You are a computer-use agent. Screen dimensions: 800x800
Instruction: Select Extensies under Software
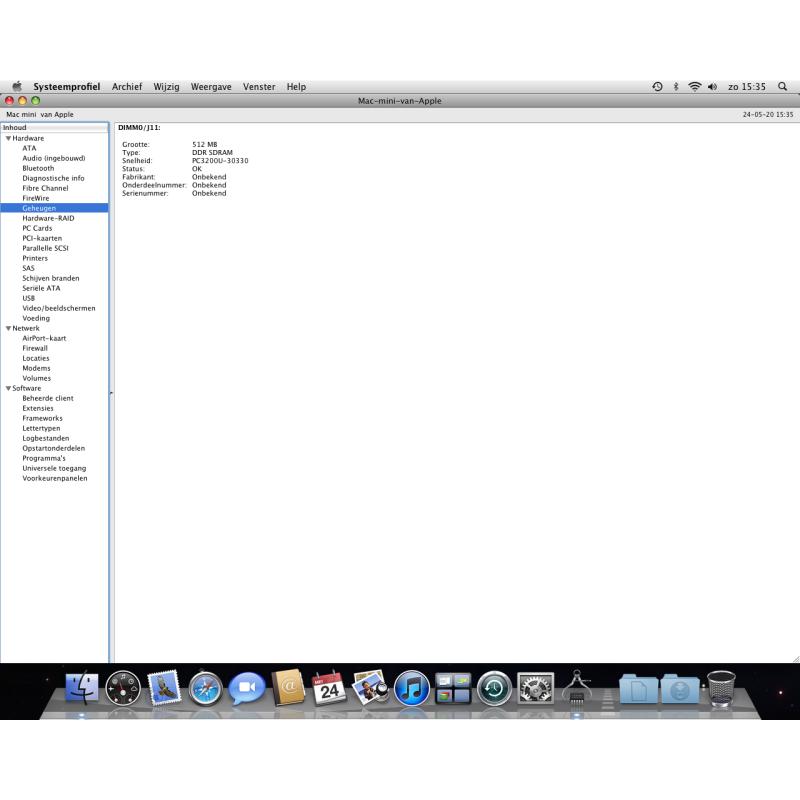tap(38, 408)
